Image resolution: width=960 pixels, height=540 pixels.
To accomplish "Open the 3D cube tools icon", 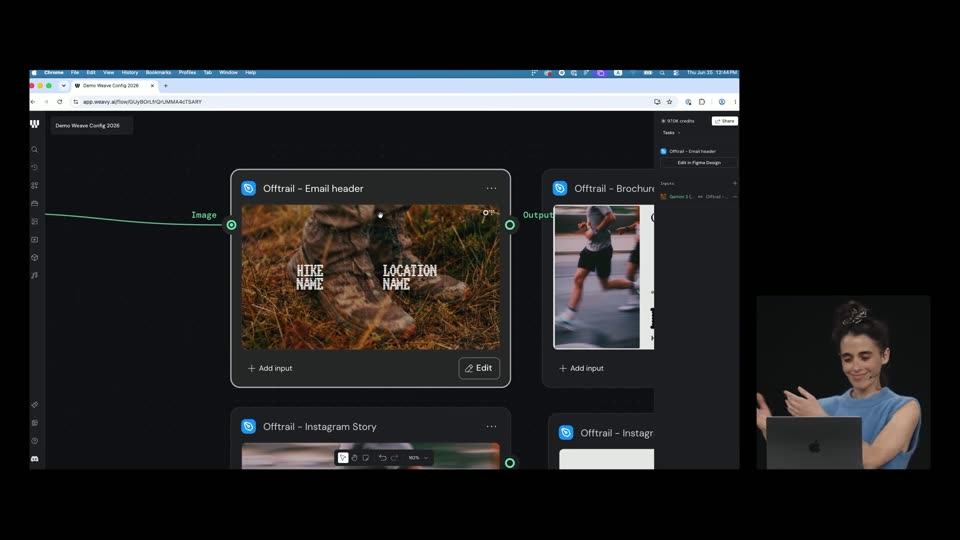I will [35, 258].
